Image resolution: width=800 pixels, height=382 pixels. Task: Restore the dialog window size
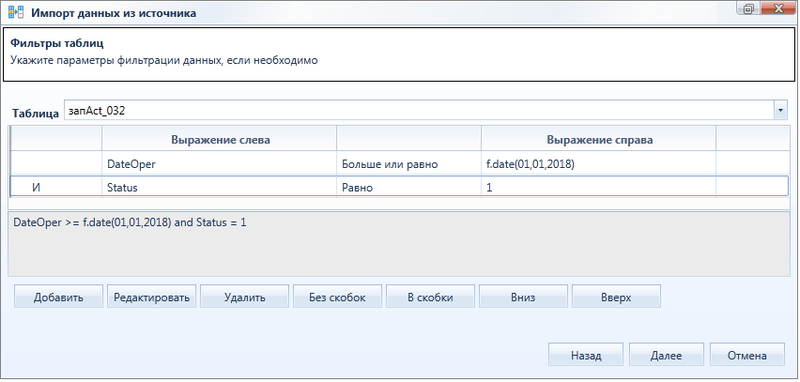(748, 8)
